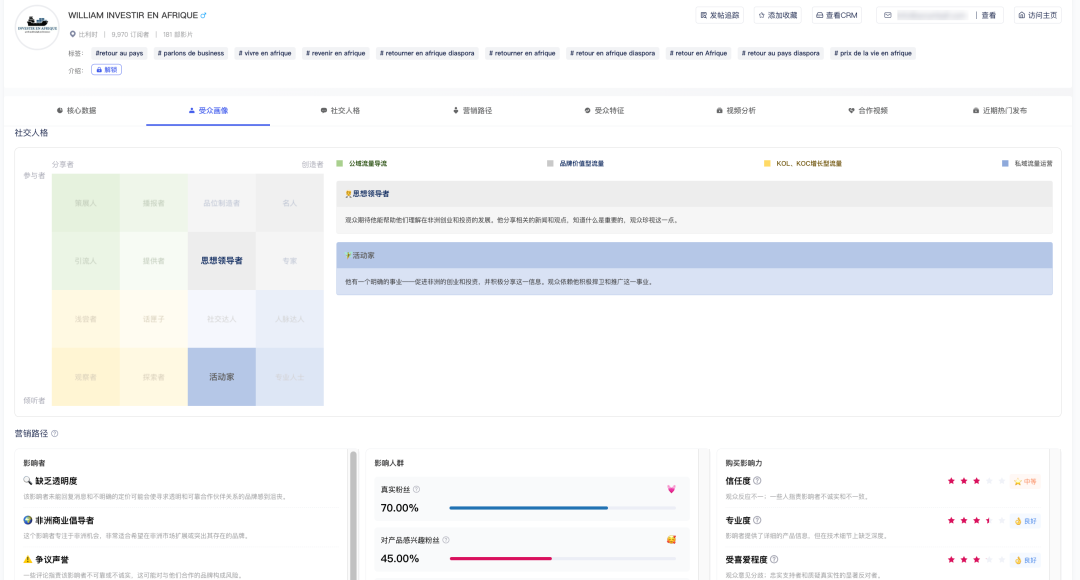Viewport: 1080px width, 580px height.
Task: Click the 添加收藏 button
Action: click(x=777, y=15)
